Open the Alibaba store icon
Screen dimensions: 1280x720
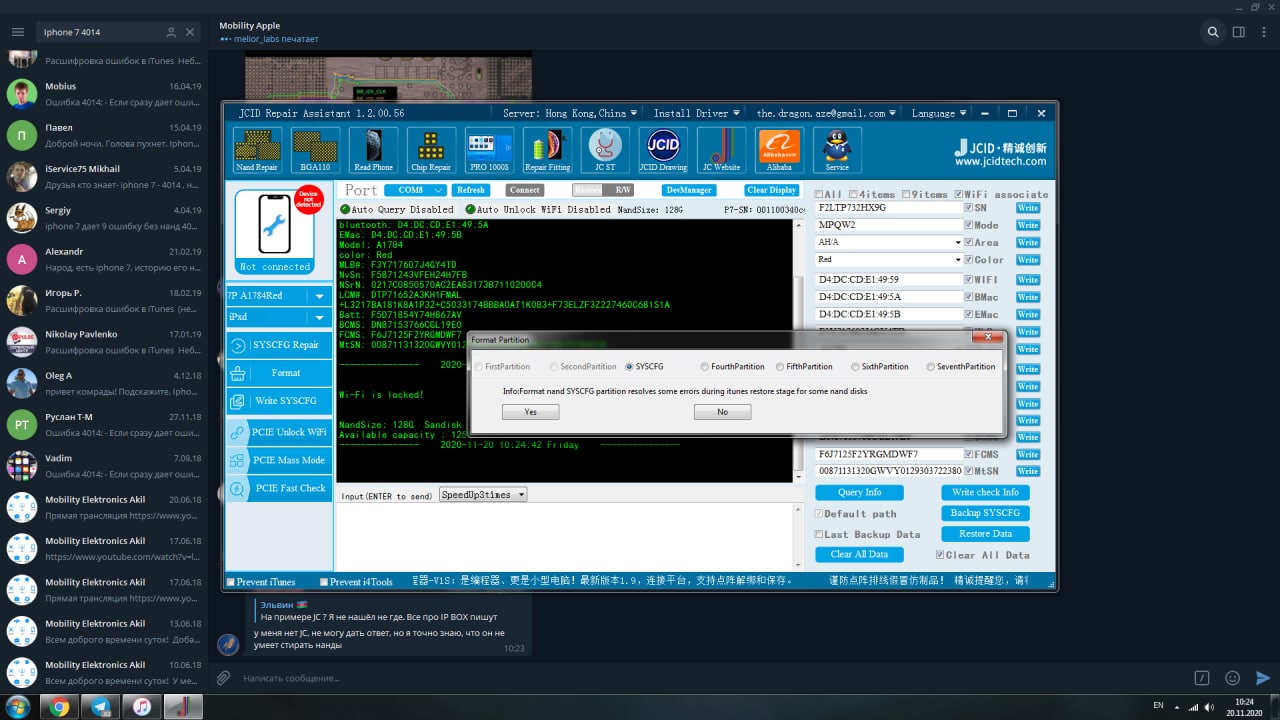pos(779,150)
